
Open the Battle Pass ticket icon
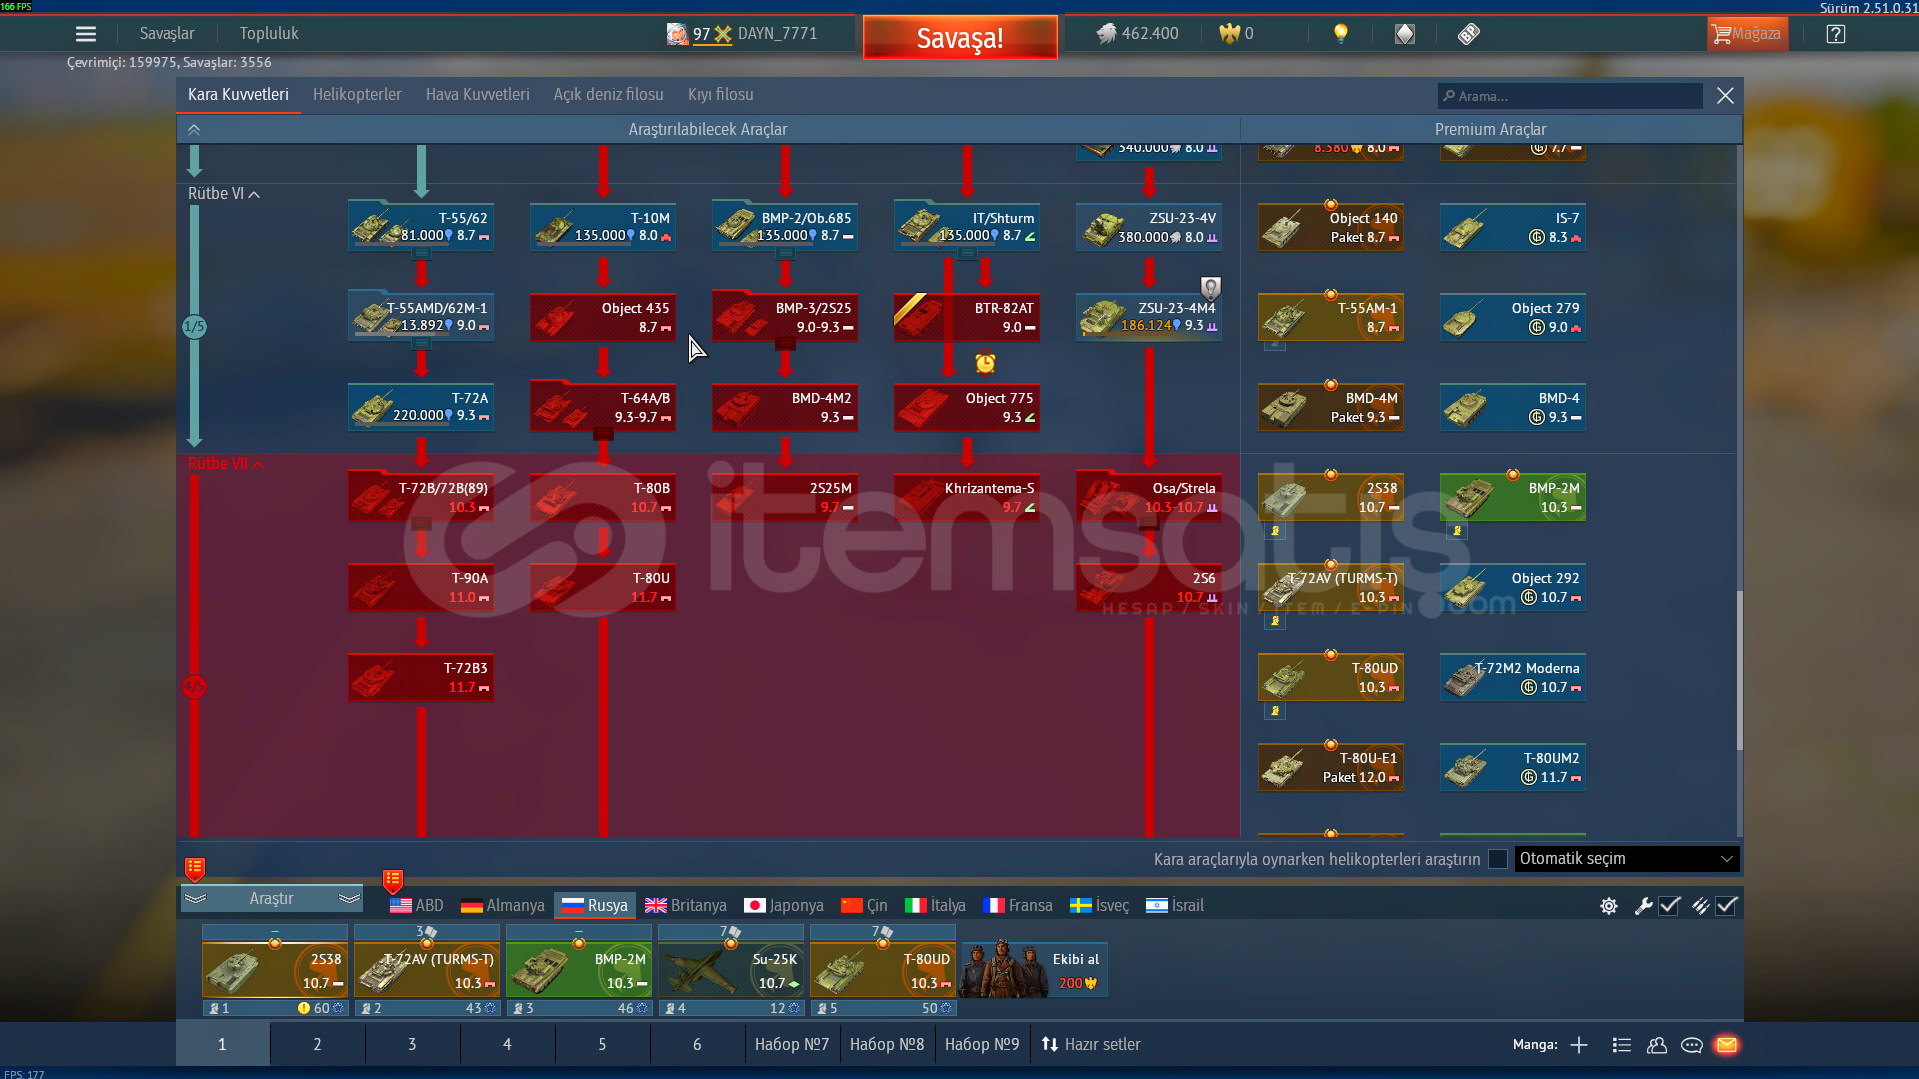pos(1468,34)
